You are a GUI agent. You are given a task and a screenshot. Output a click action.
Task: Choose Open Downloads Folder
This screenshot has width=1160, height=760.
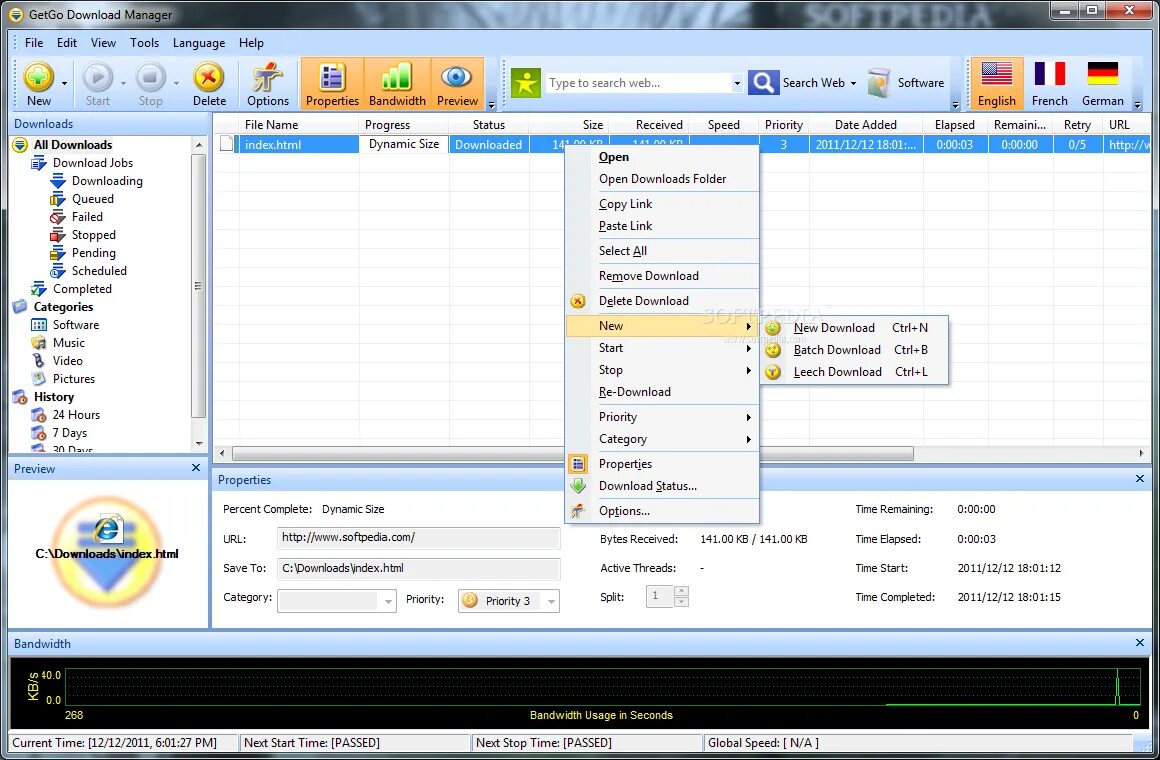click(x=662, y=178)
